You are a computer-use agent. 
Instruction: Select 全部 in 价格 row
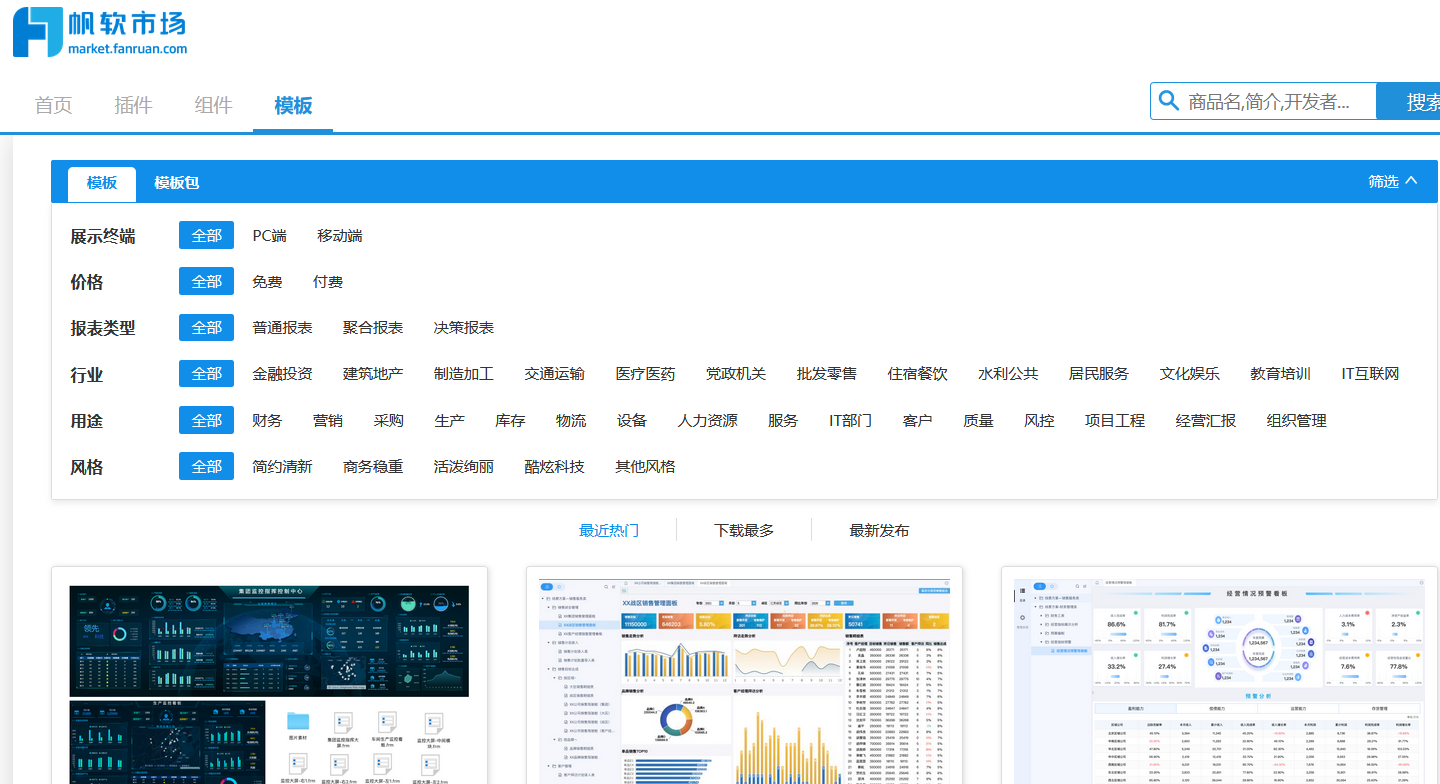[x=207, y=282]
